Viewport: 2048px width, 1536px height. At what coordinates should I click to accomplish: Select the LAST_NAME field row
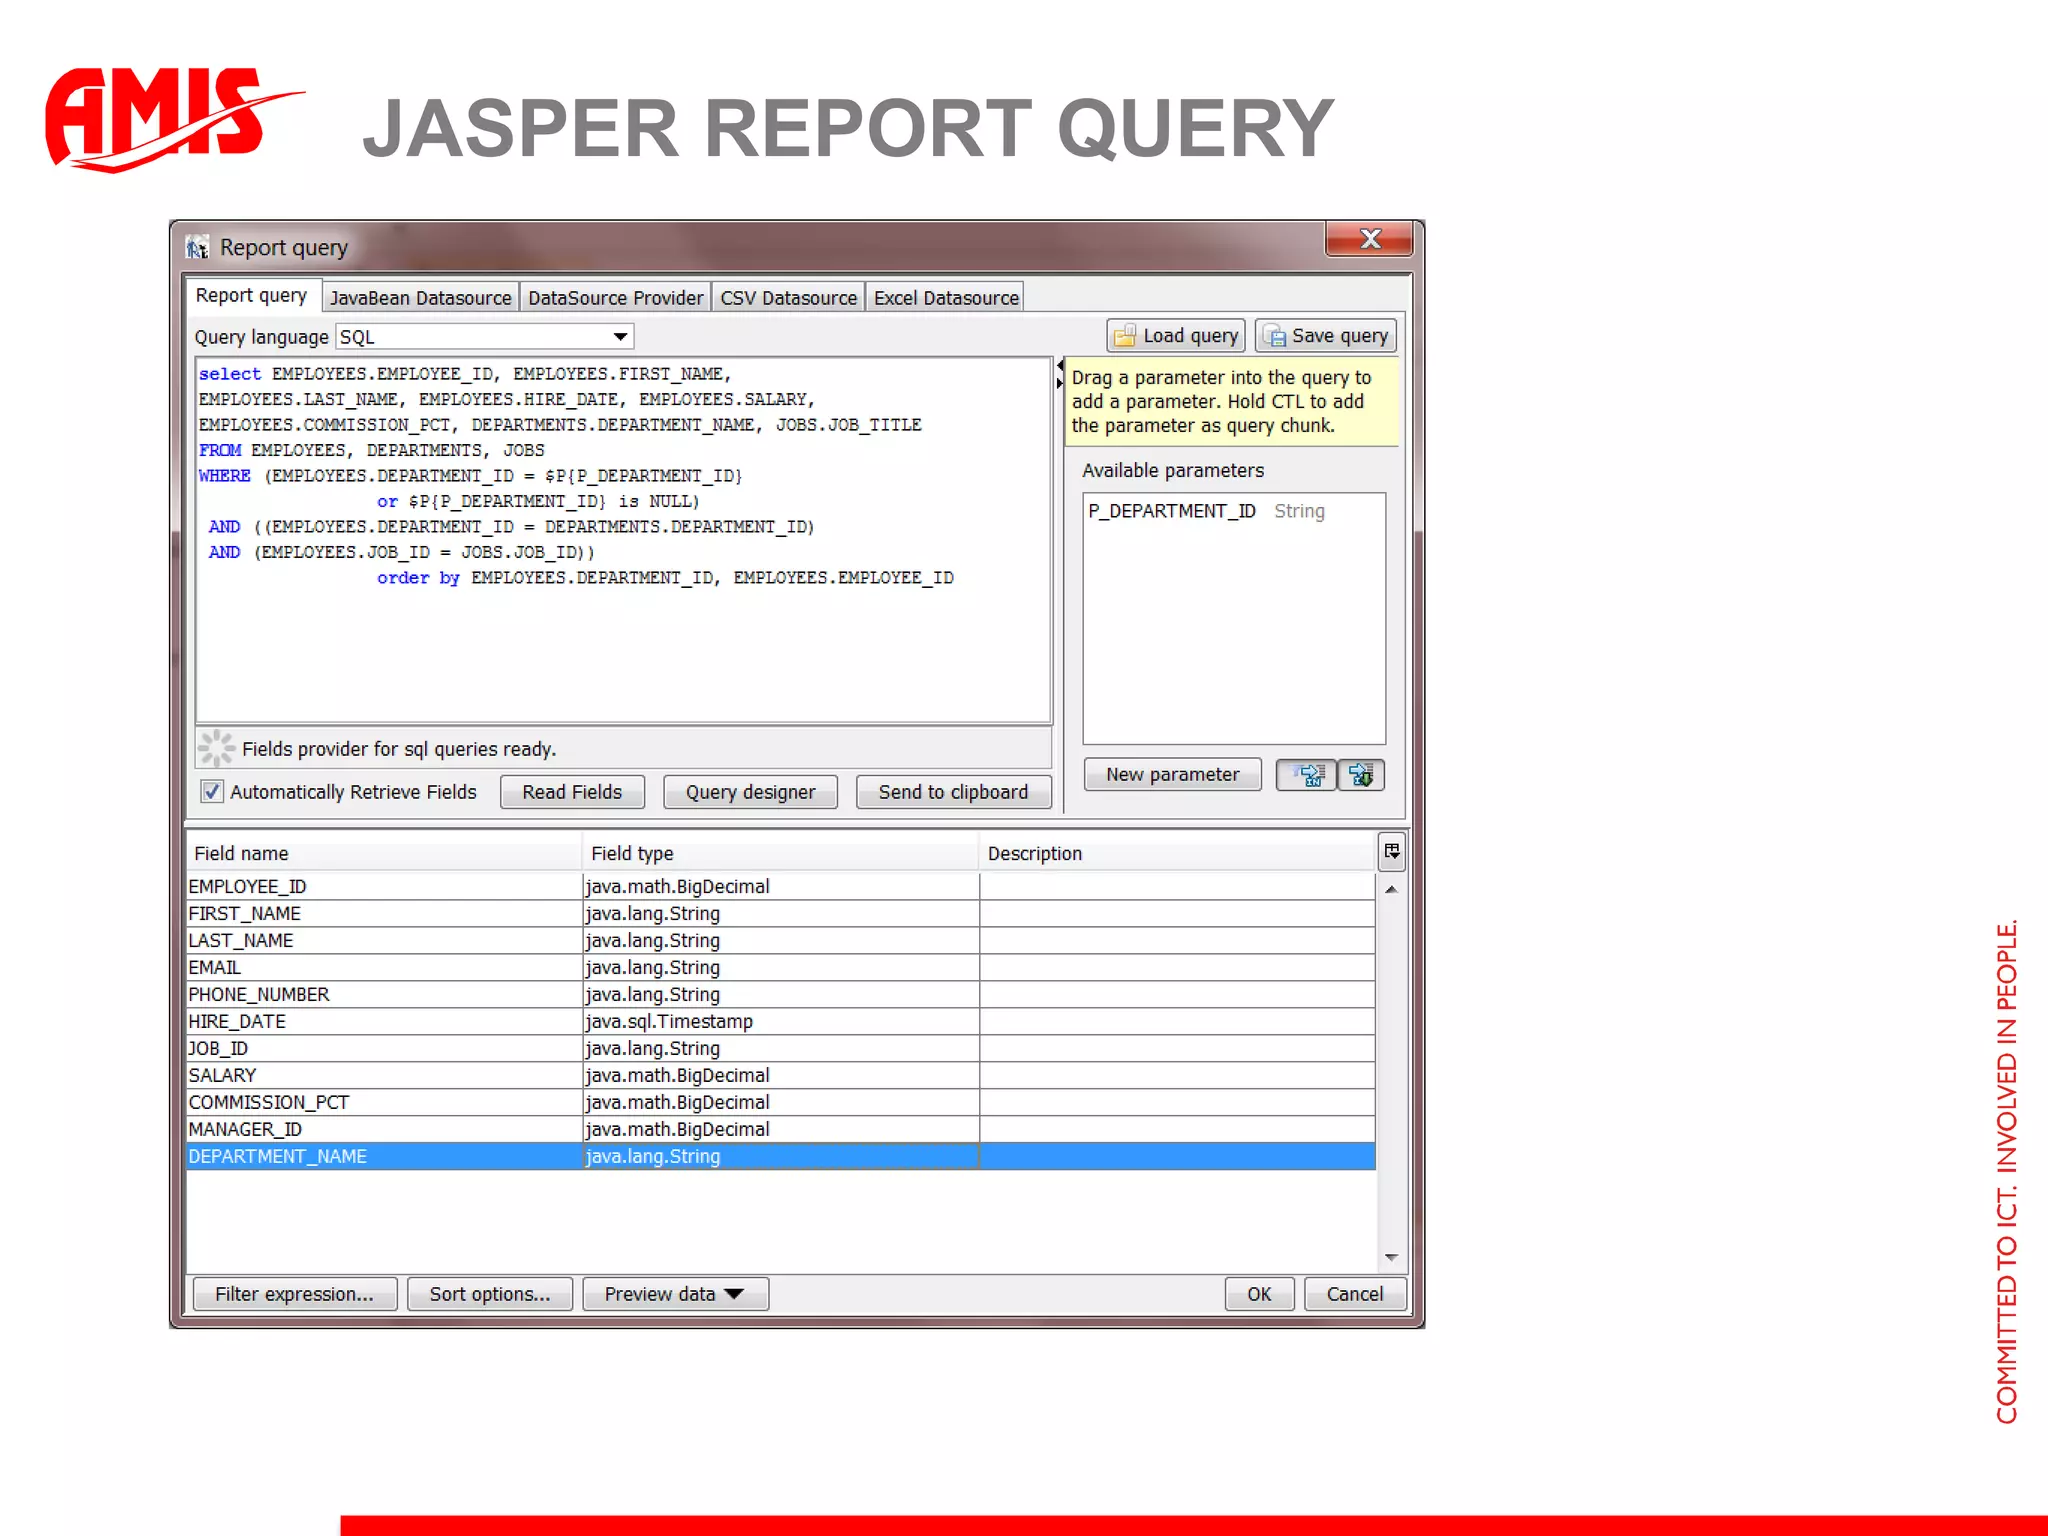click(781, 940)
